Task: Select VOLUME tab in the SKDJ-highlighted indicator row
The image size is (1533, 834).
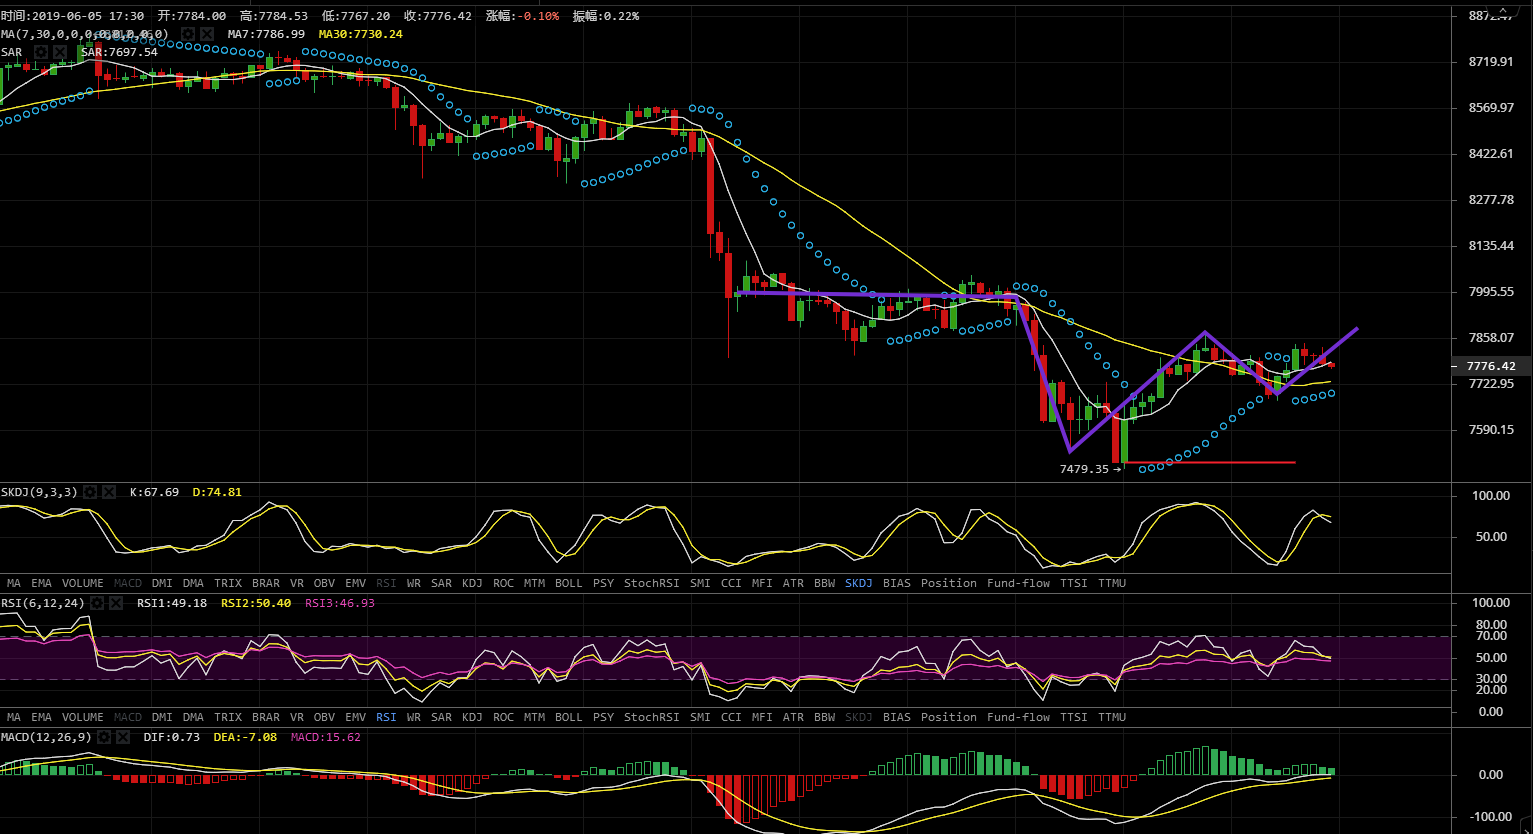Action: pyautogui.click(x=83, y=583)
